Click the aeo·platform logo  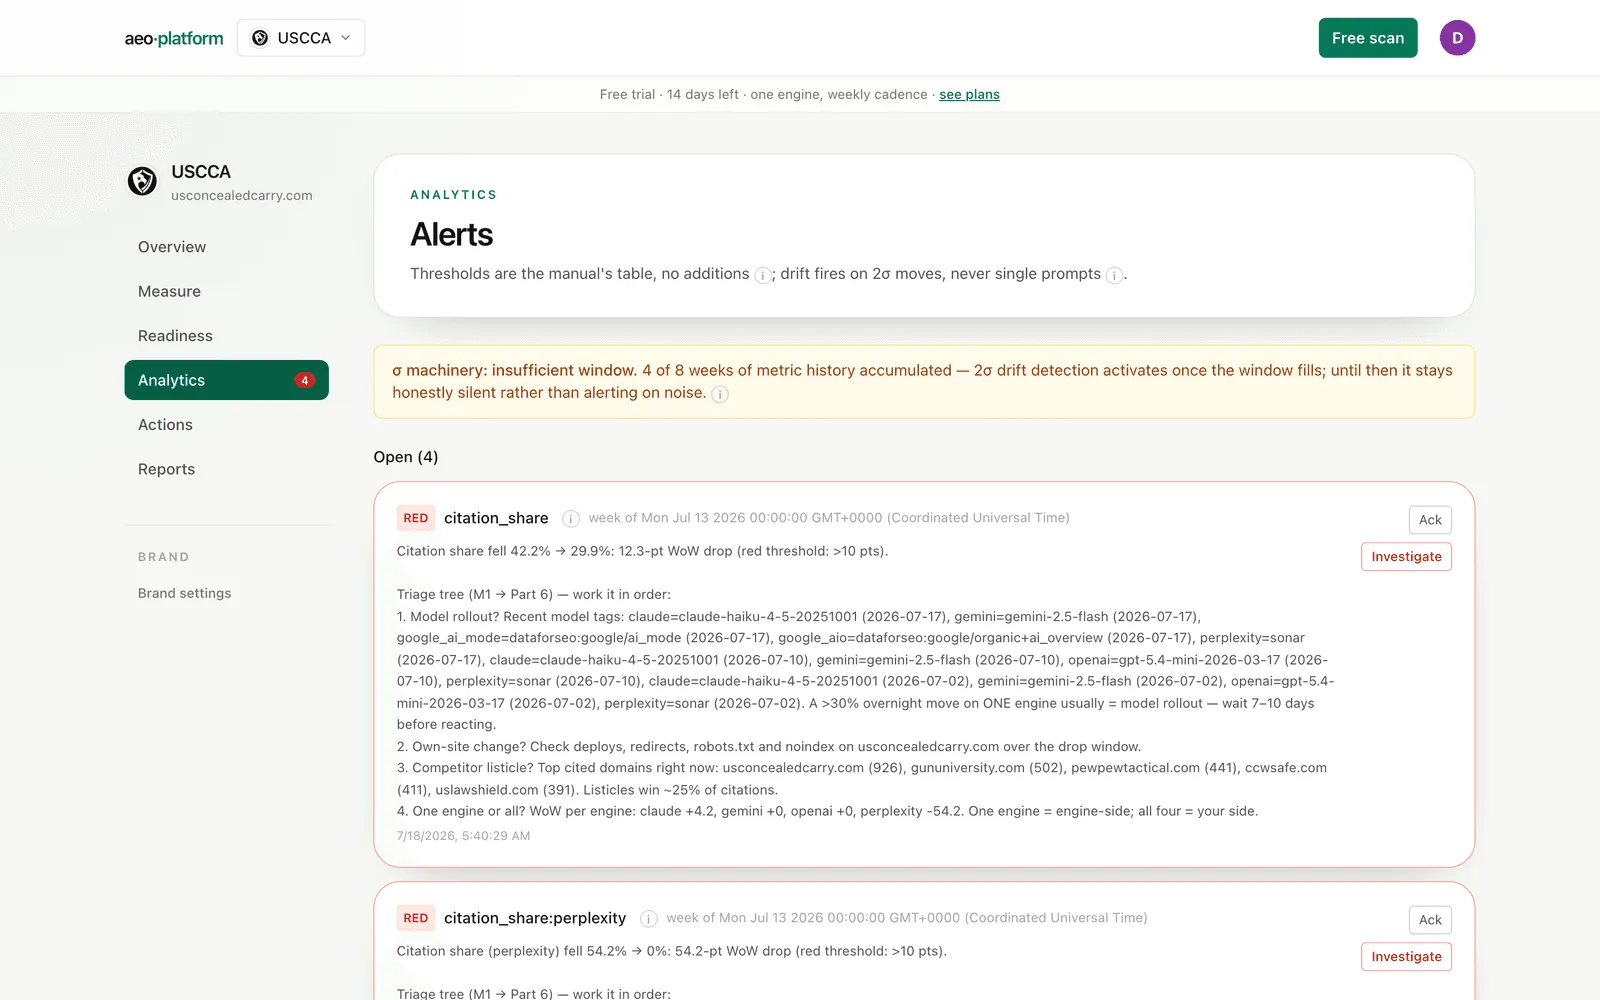click(x=174, y=38)
